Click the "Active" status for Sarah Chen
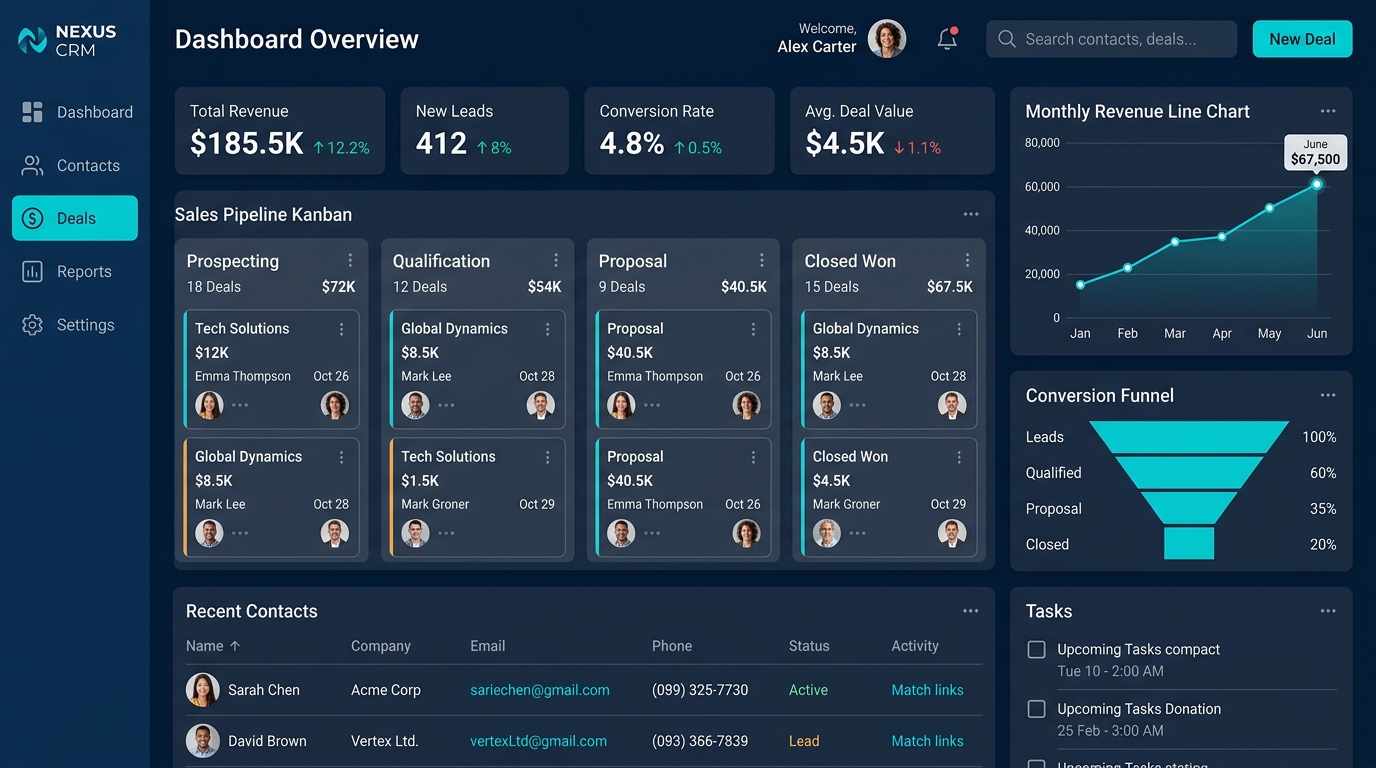1376x768 pixels. [x=808, y=690]
